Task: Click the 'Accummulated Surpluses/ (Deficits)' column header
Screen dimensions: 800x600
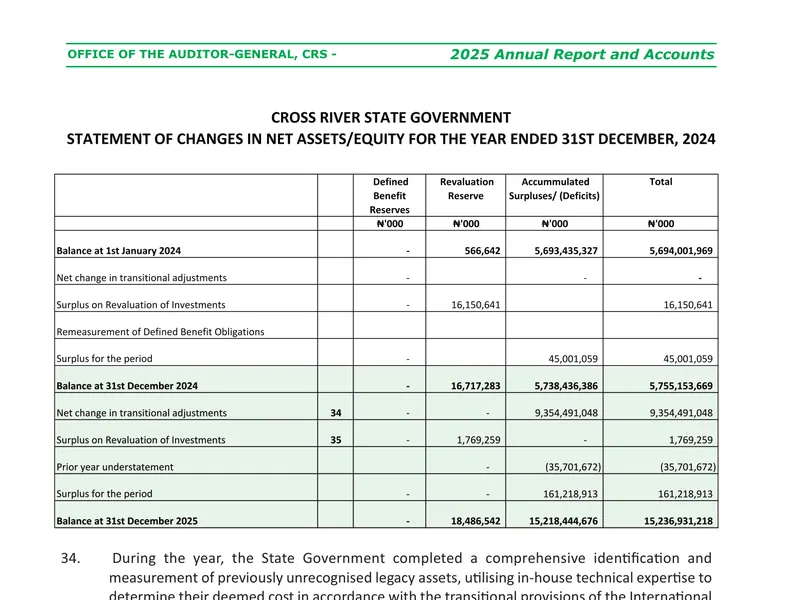Action: pos(554,189)
